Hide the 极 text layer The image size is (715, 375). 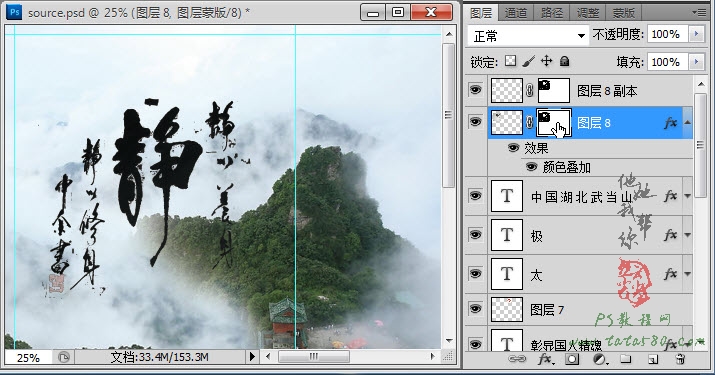pos(475,234)
